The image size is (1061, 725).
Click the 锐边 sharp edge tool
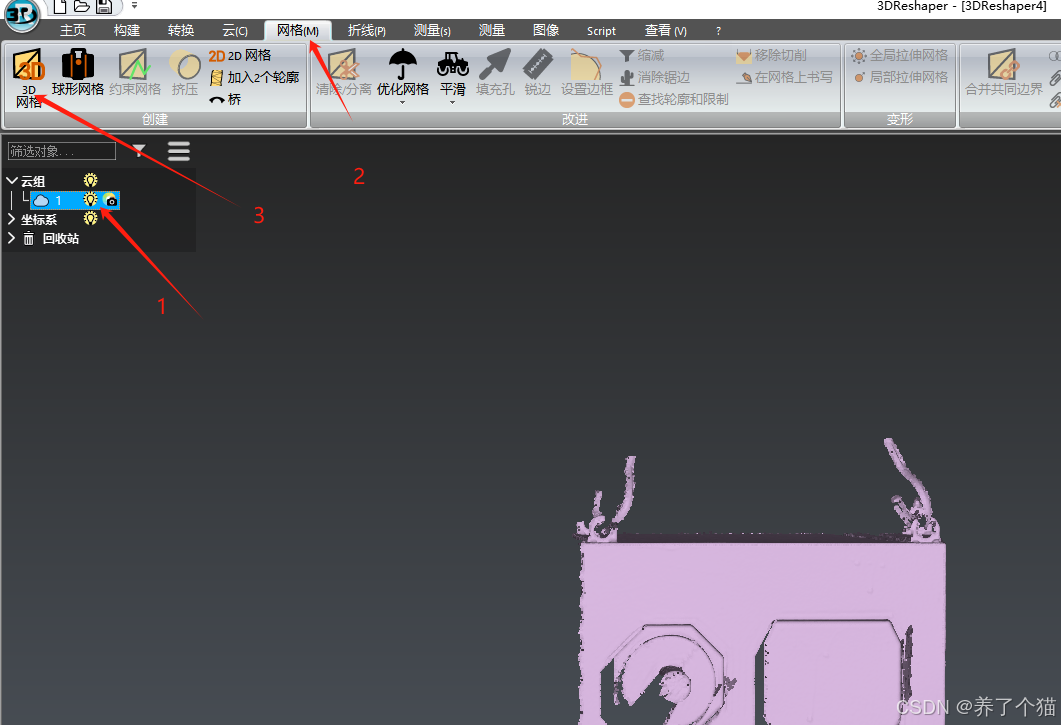tap(538, 72)
